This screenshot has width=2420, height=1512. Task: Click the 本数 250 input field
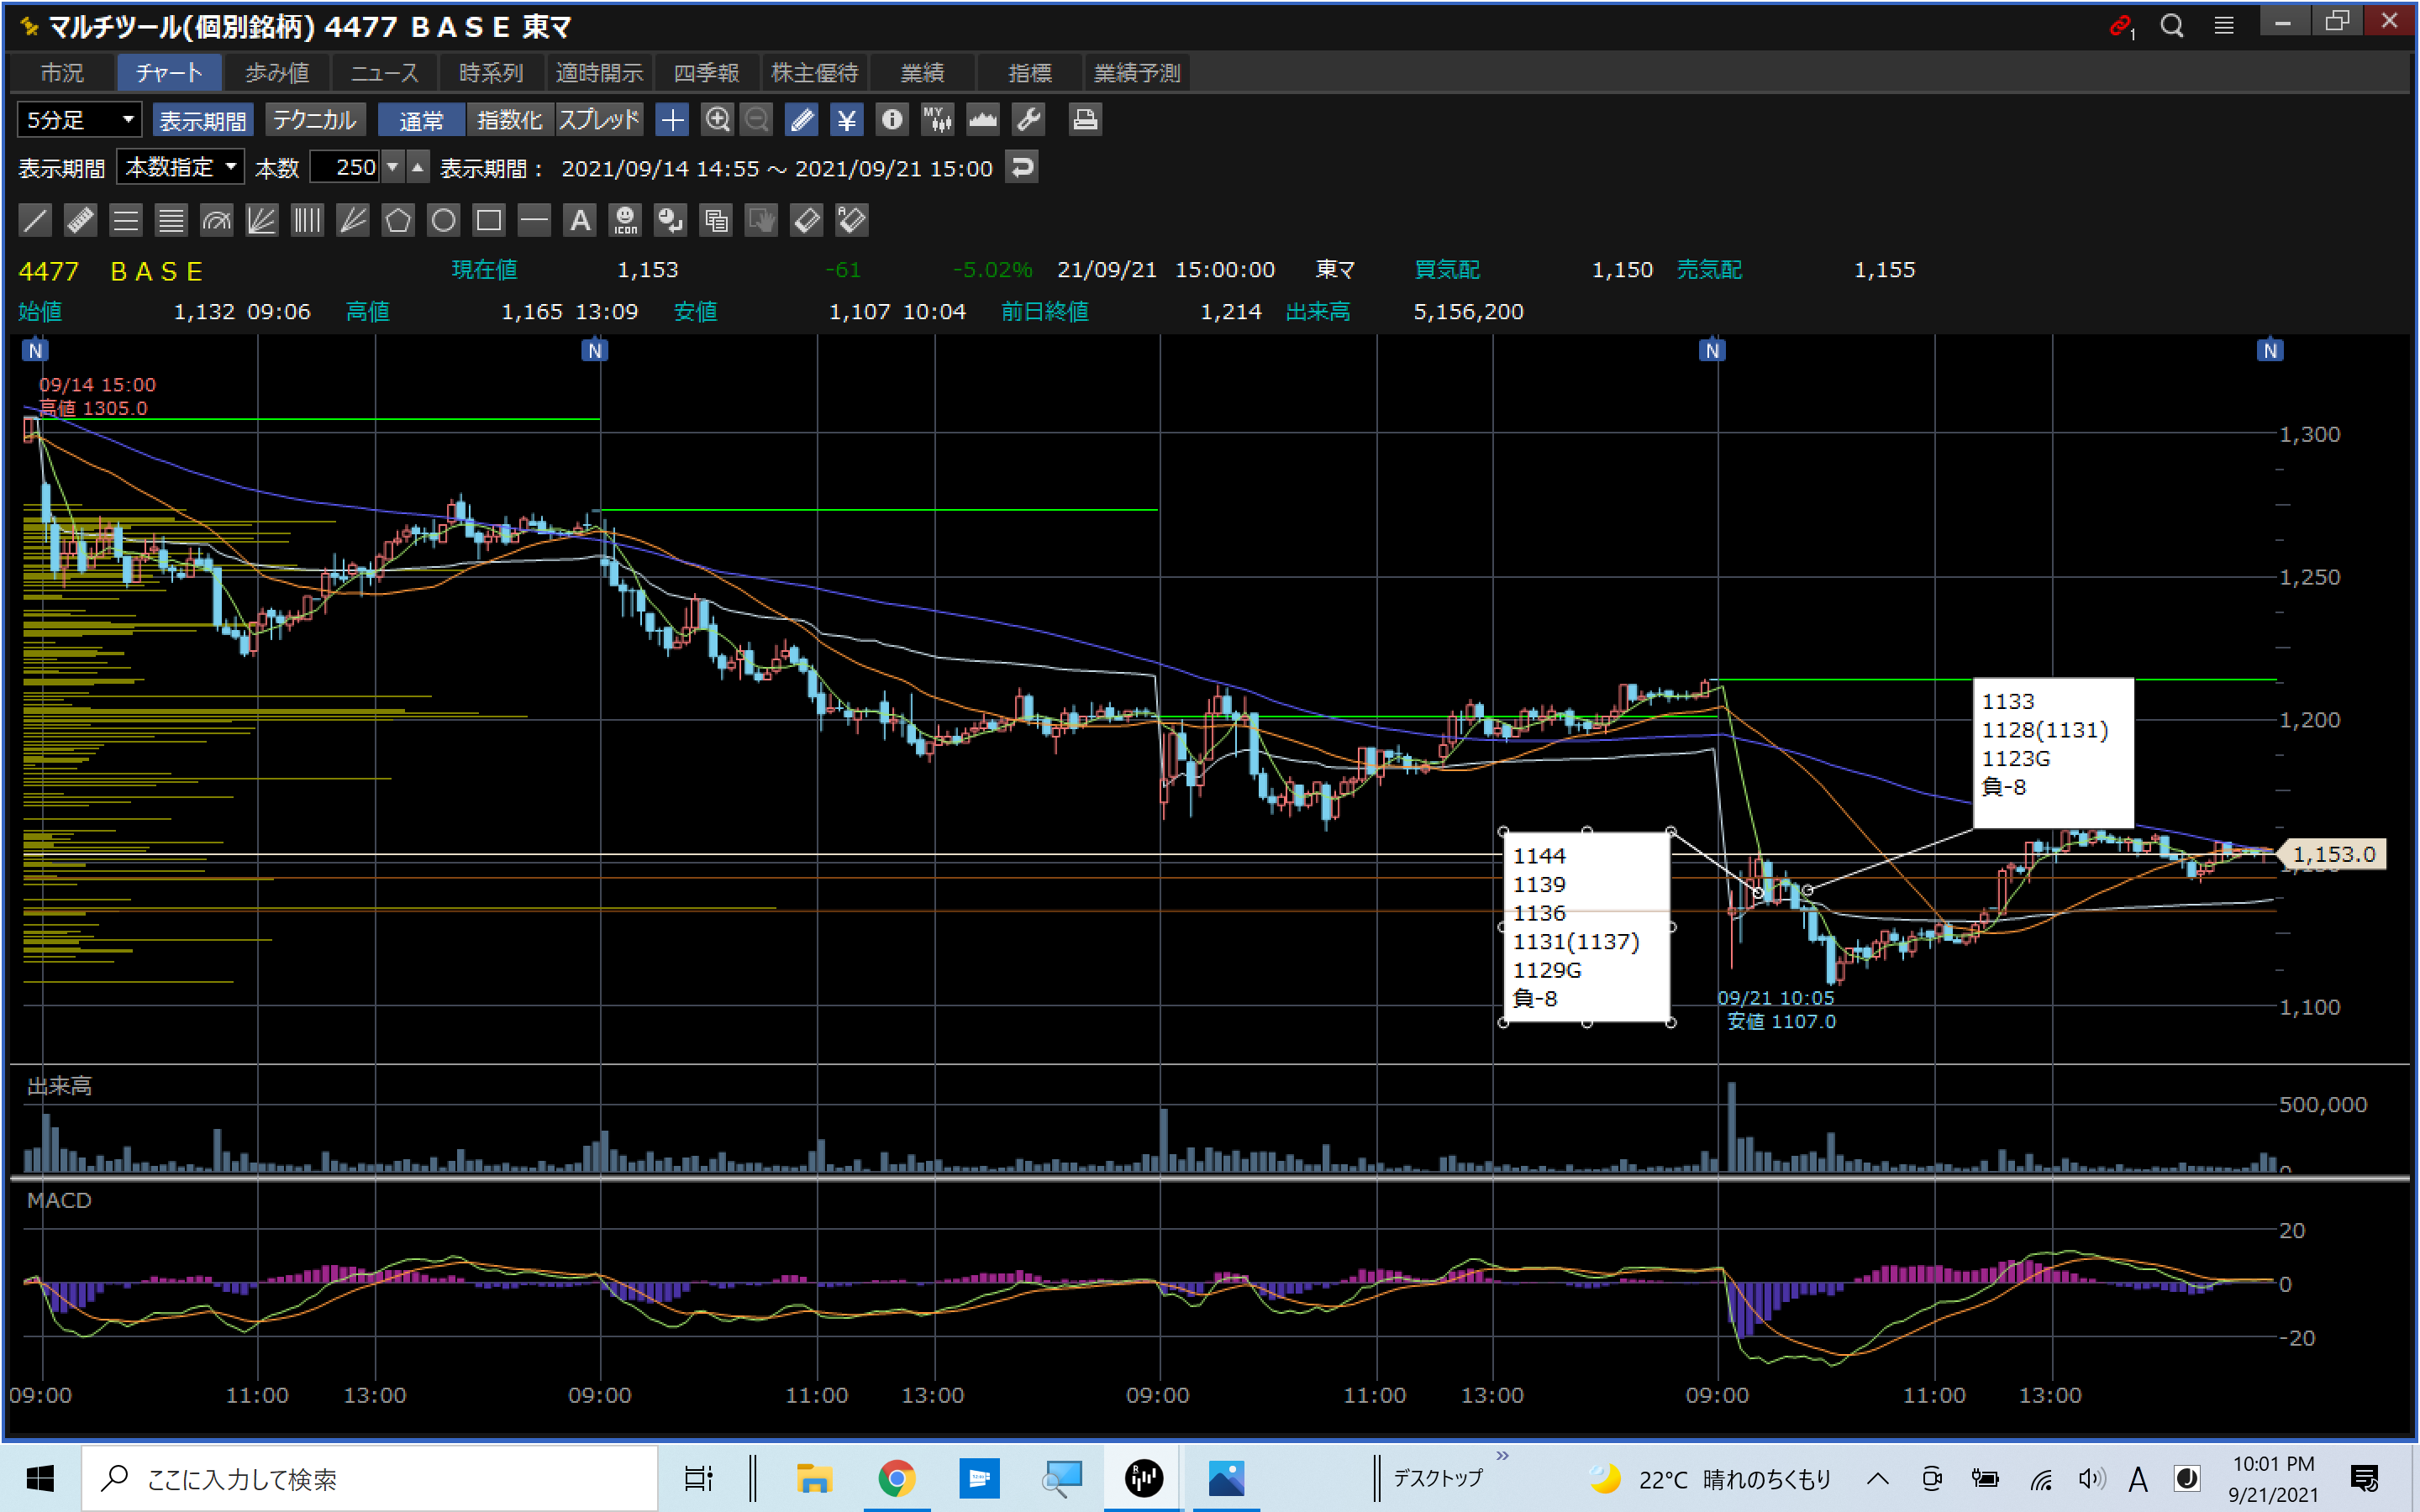pos(345,167)
